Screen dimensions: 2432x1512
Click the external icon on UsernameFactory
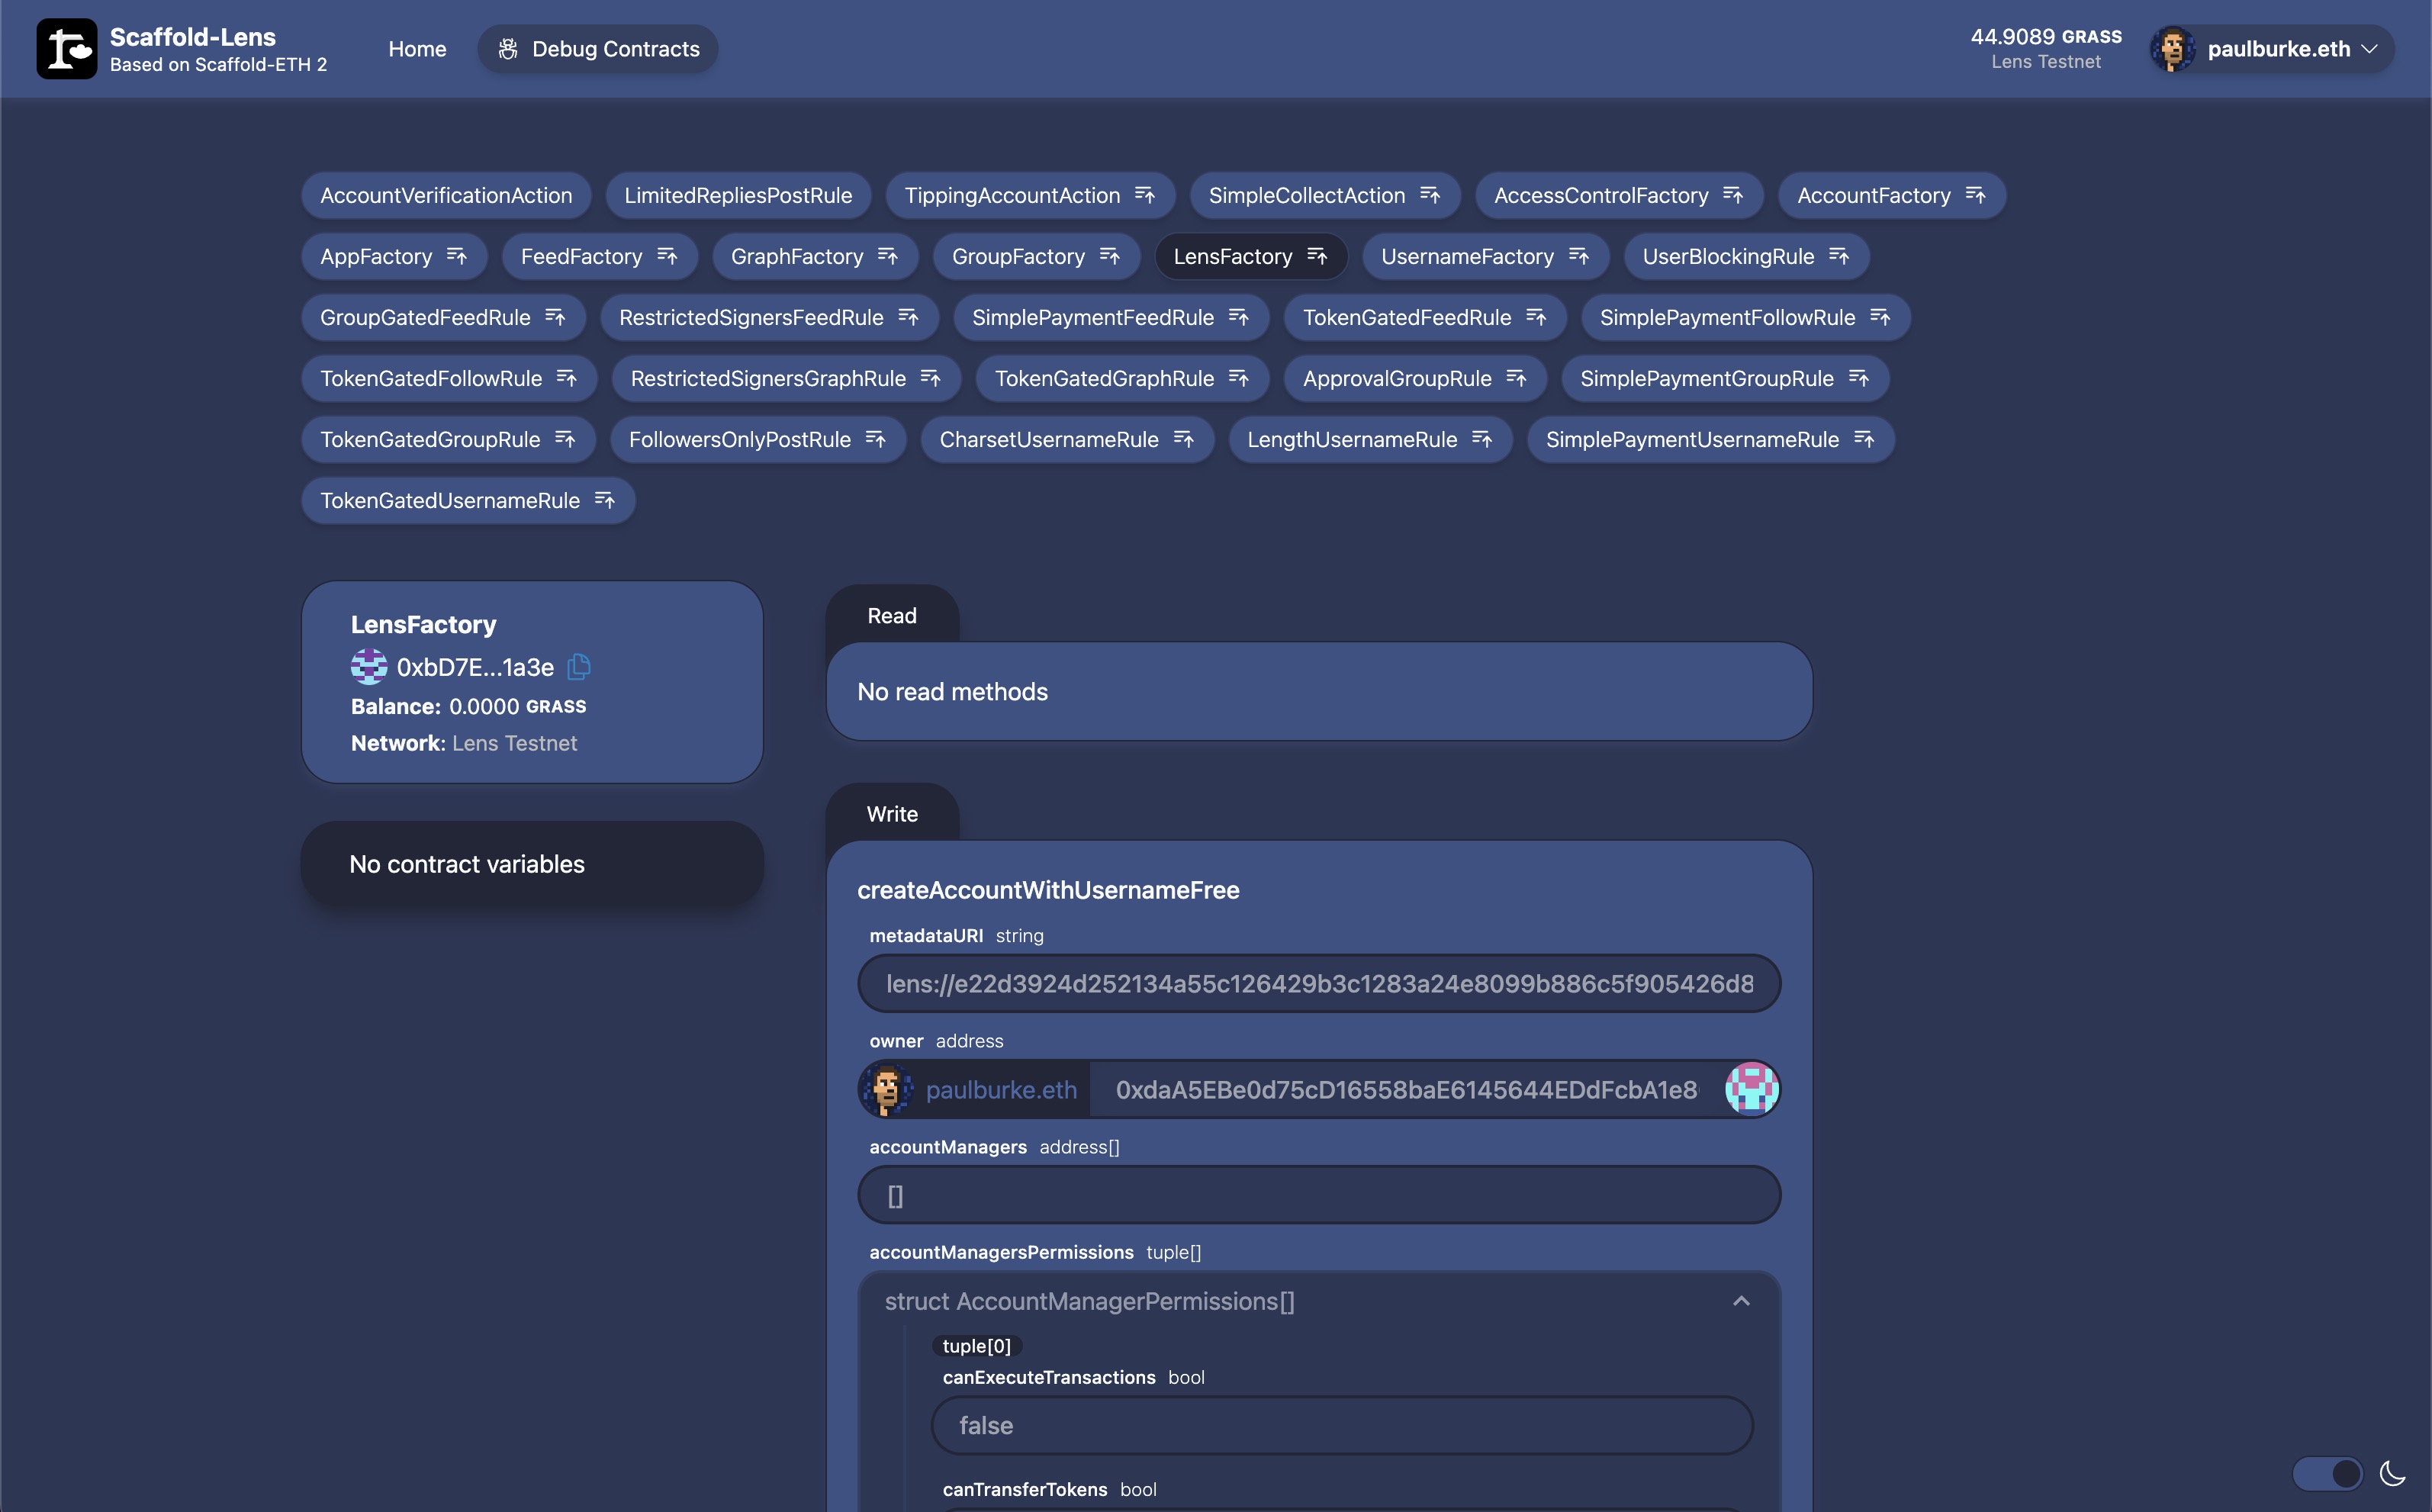[1579, 256]
